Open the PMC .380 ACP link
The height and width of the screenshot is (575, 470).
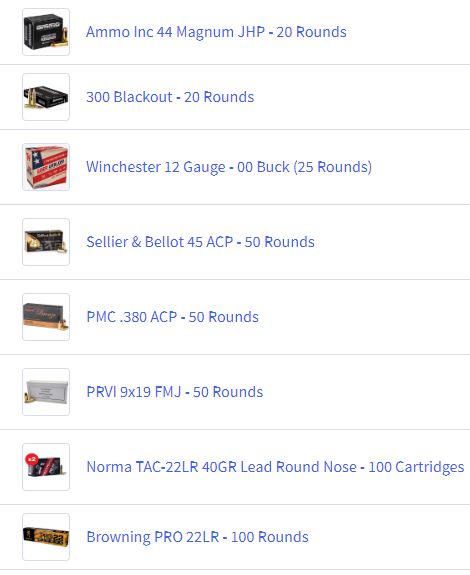click(173, 317)
